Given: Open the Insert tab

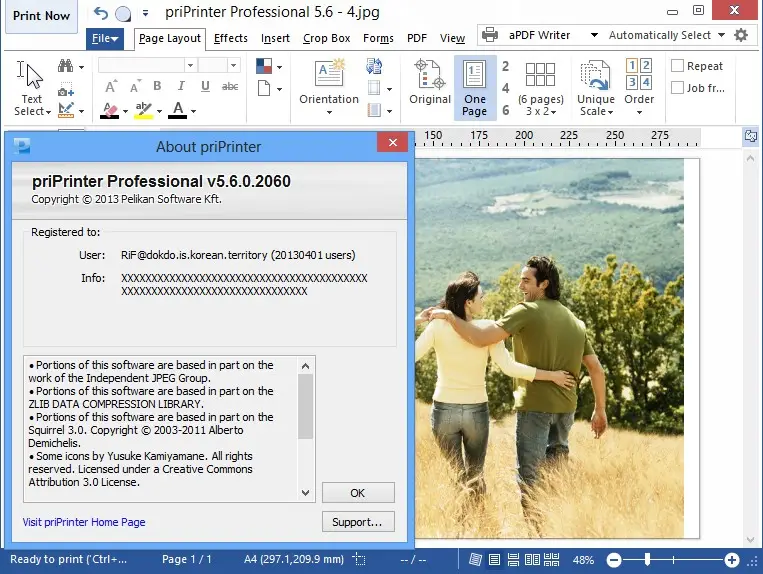Looking at the screenshot, I should point(275,38).
